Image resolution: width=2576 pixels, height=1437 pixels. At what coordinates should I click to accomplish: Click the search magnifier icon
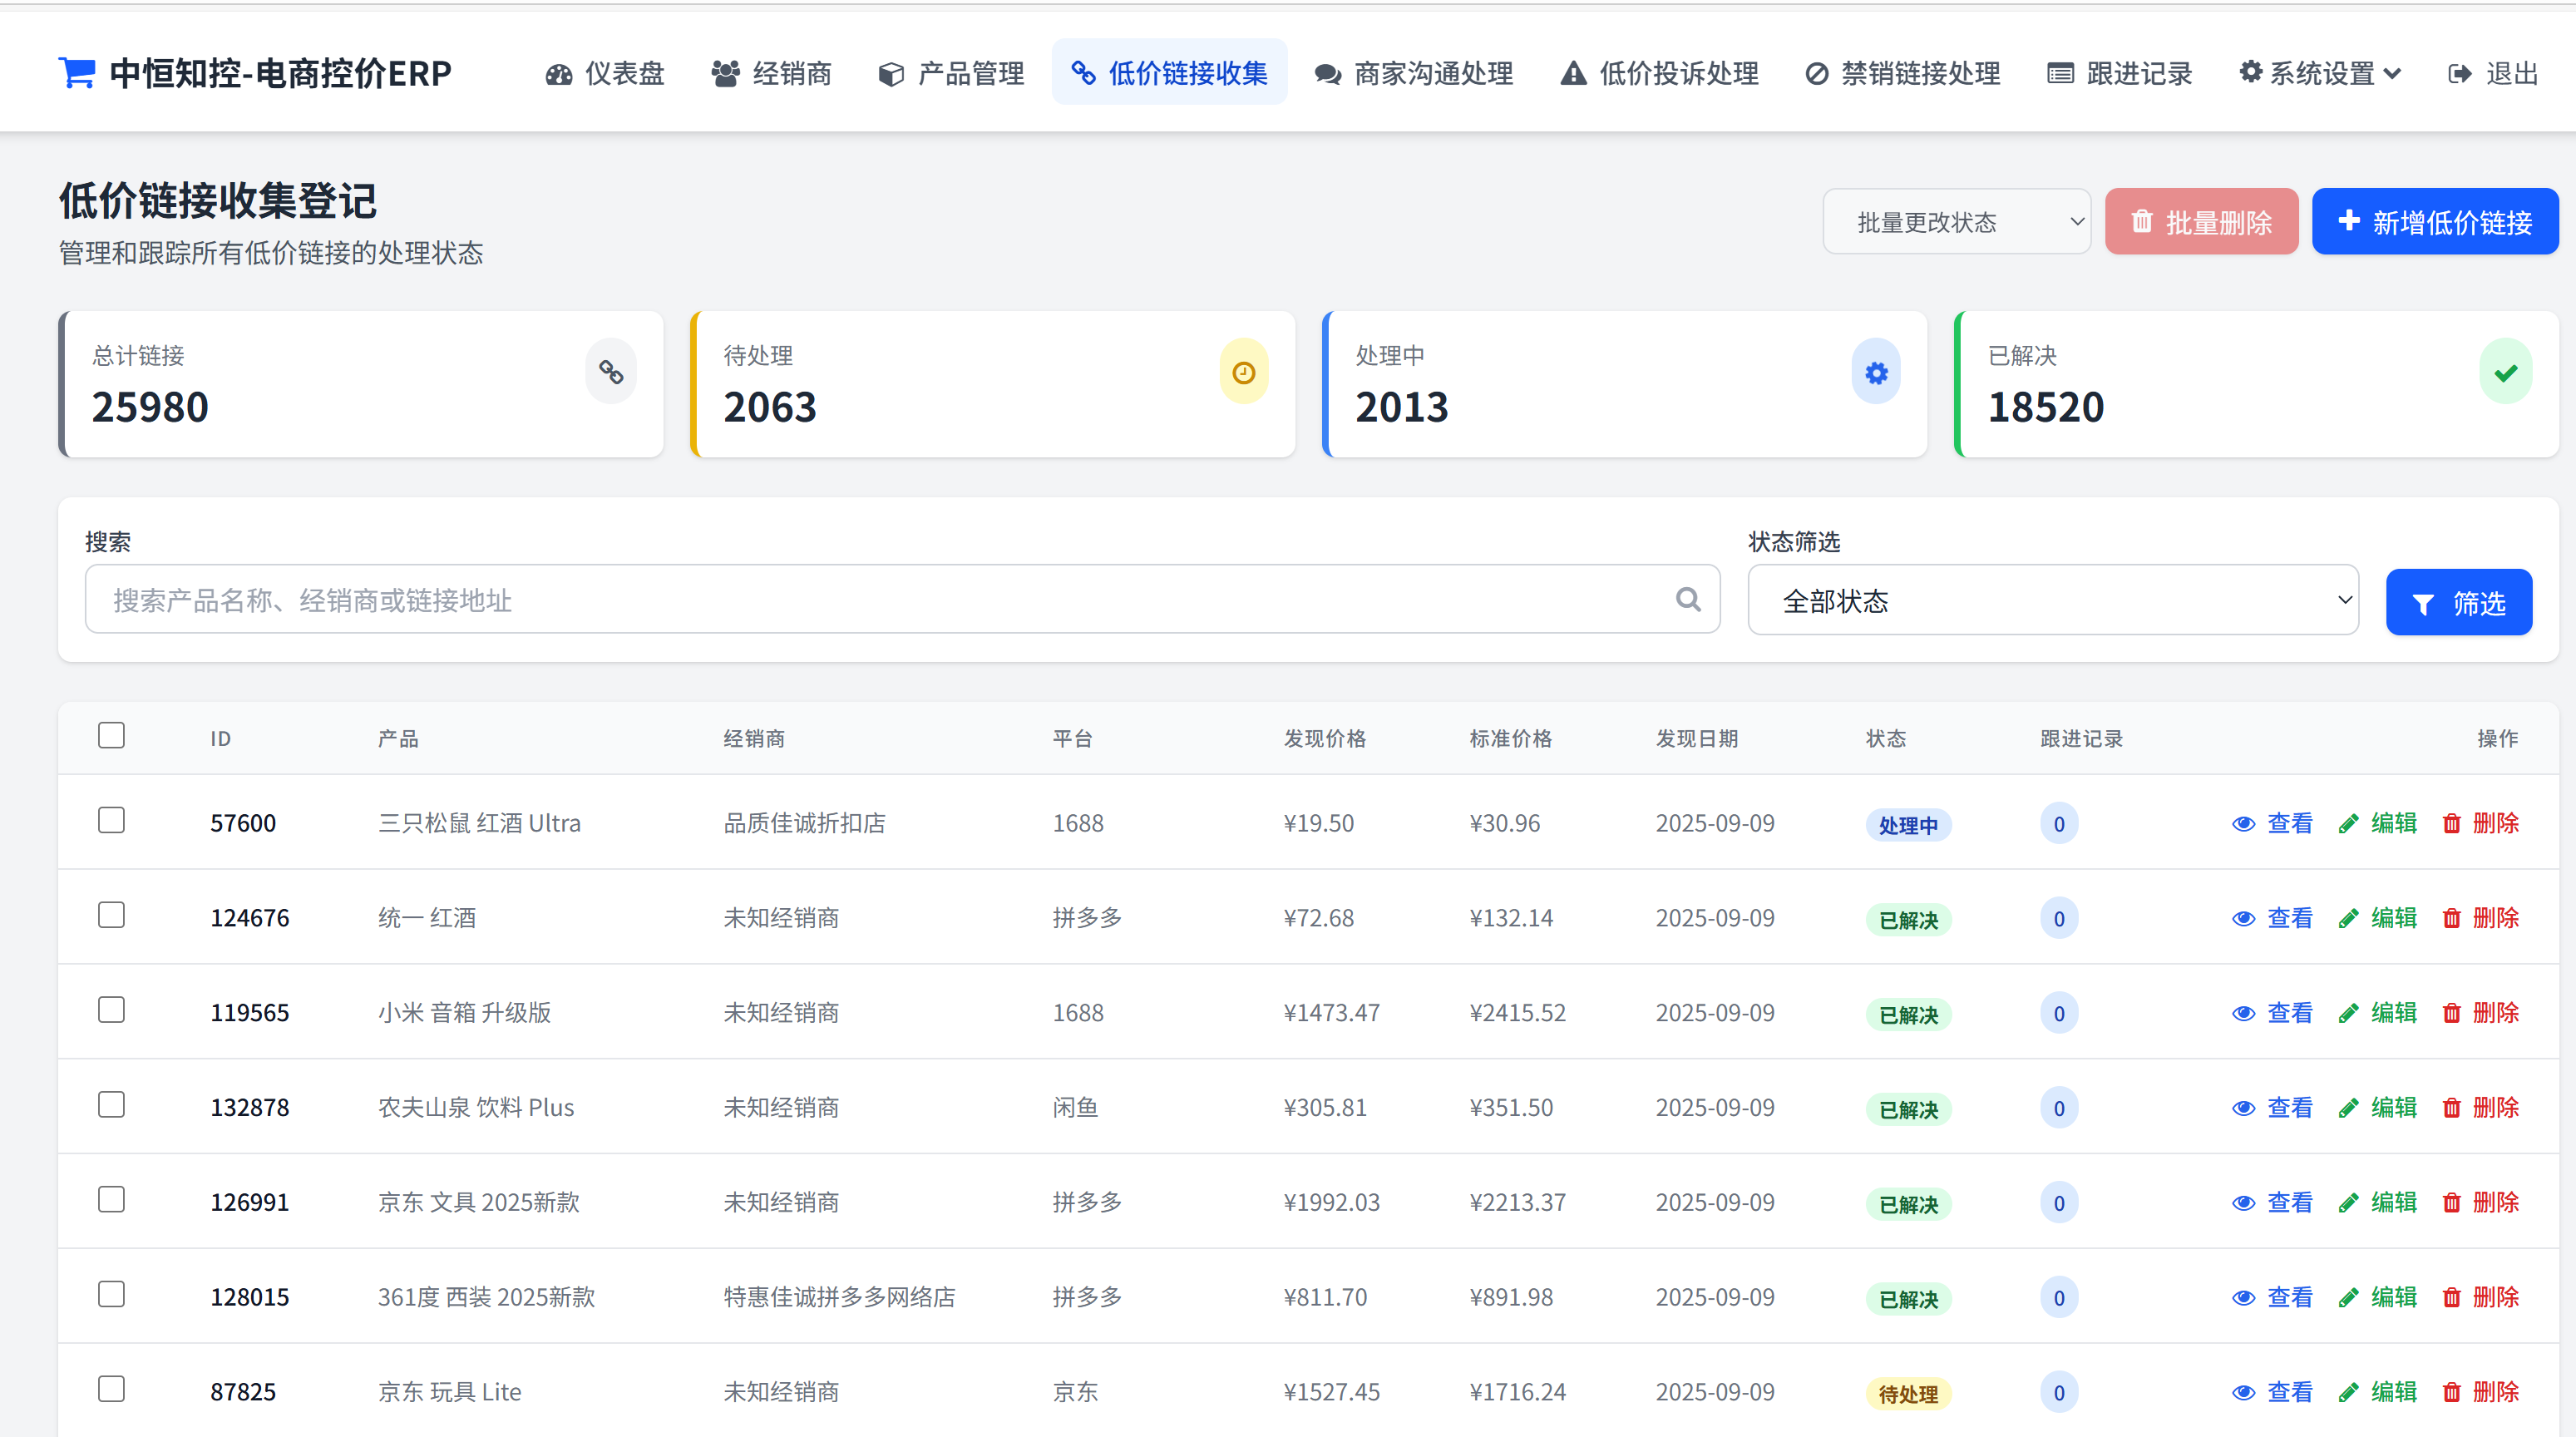click(x=1688, y=599)
